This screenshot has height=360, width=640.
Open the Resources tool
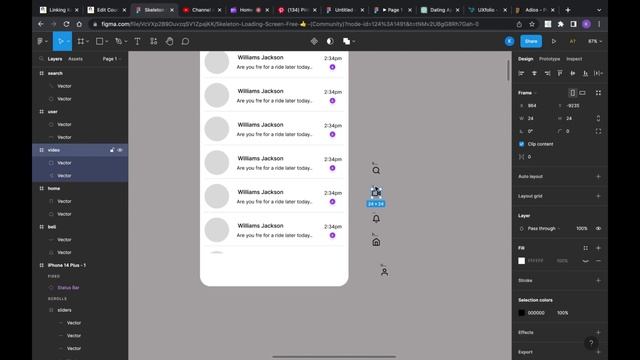(153, 41)
